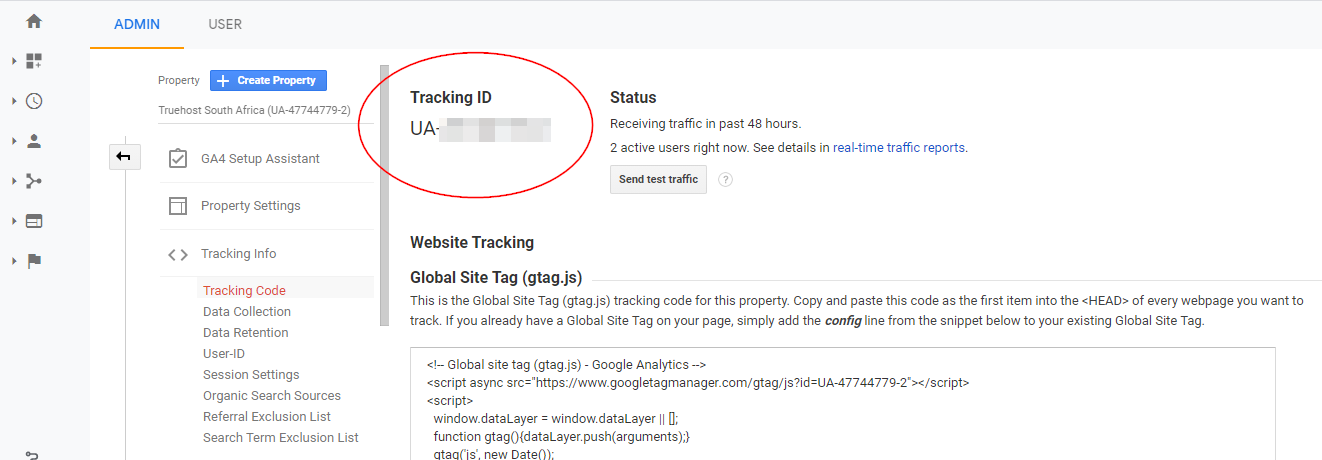Switch to the USER tab

(x=225, y=24)
